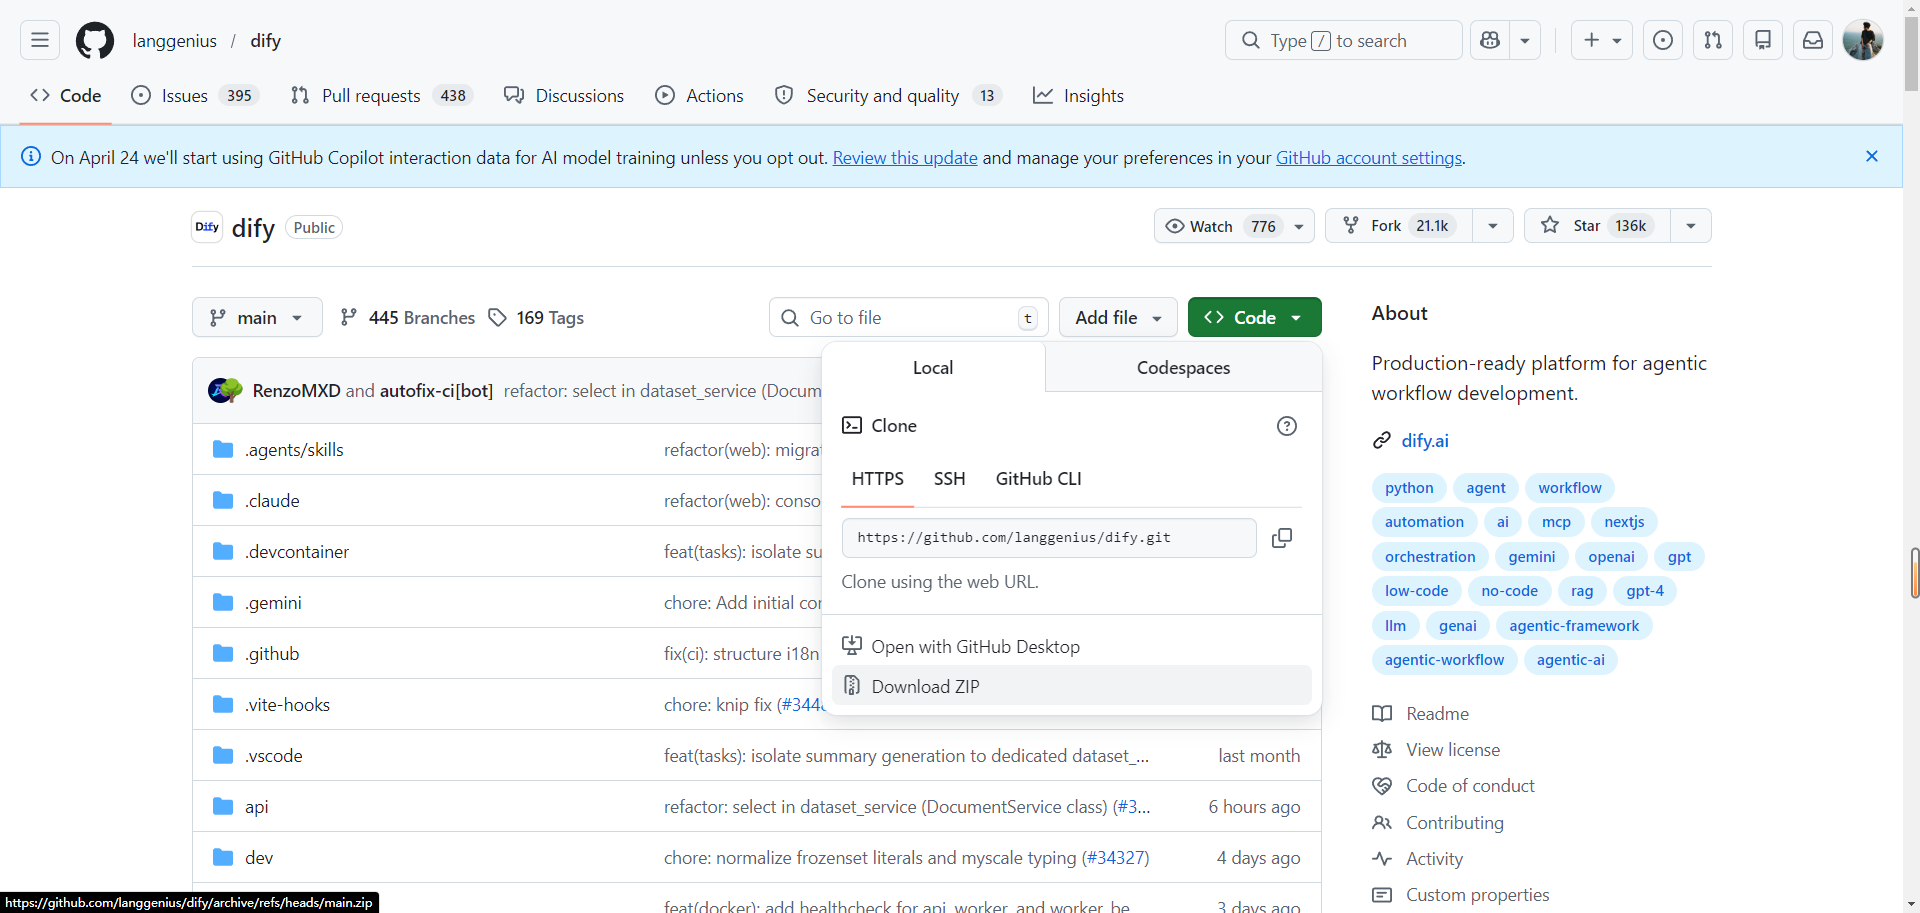
Task: Expand the Create new plus dropdown
Action: pyautogui.click(x=1602, y=40)
